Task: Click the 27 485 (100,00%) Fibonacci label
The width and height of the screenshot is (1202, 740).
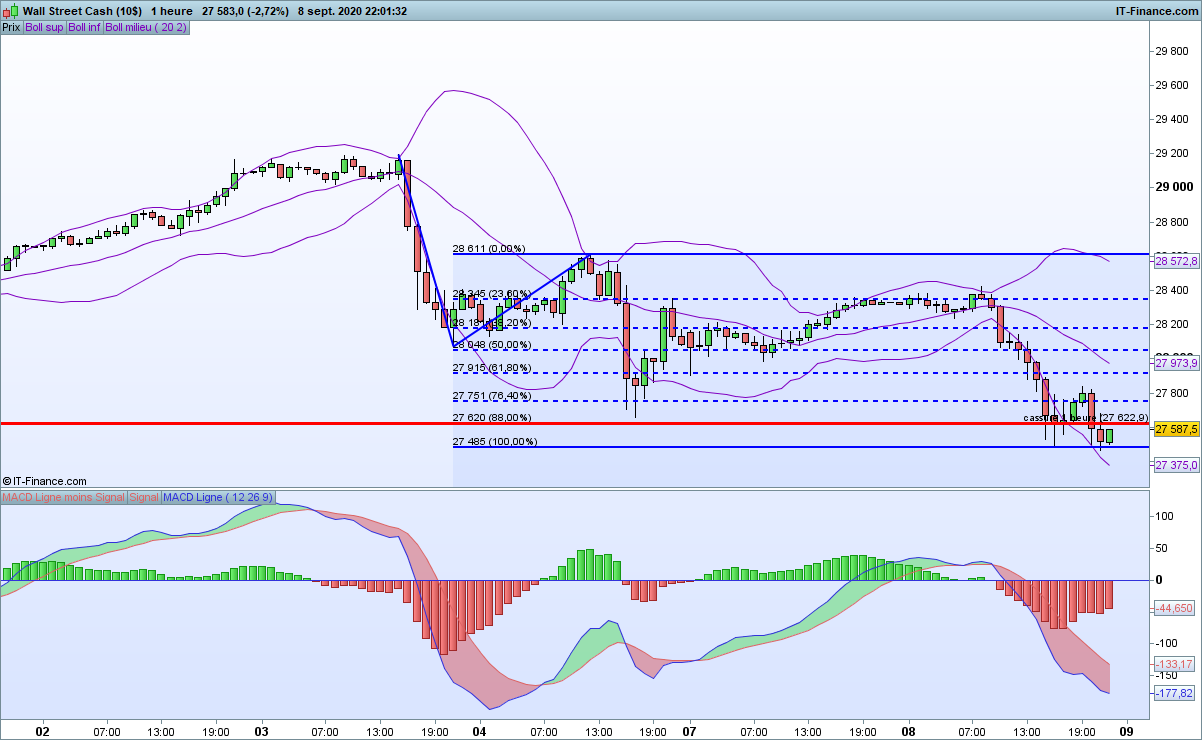Action: [495, 441]
